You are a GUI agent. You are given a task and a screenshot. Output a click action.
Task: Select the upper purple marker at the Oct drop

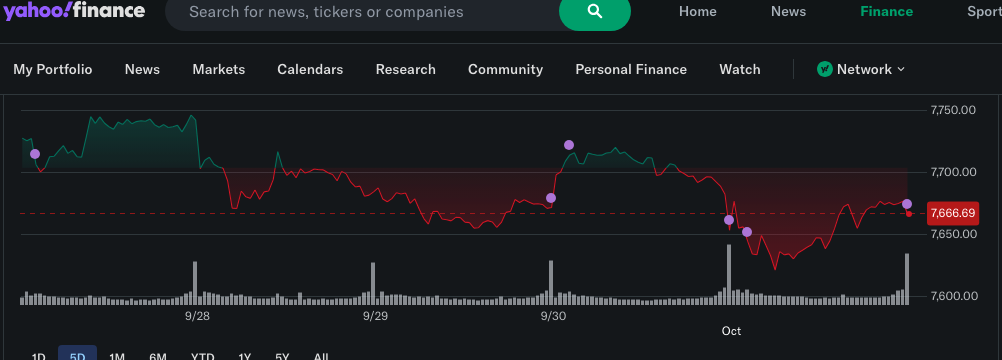[x=729, y=220]
